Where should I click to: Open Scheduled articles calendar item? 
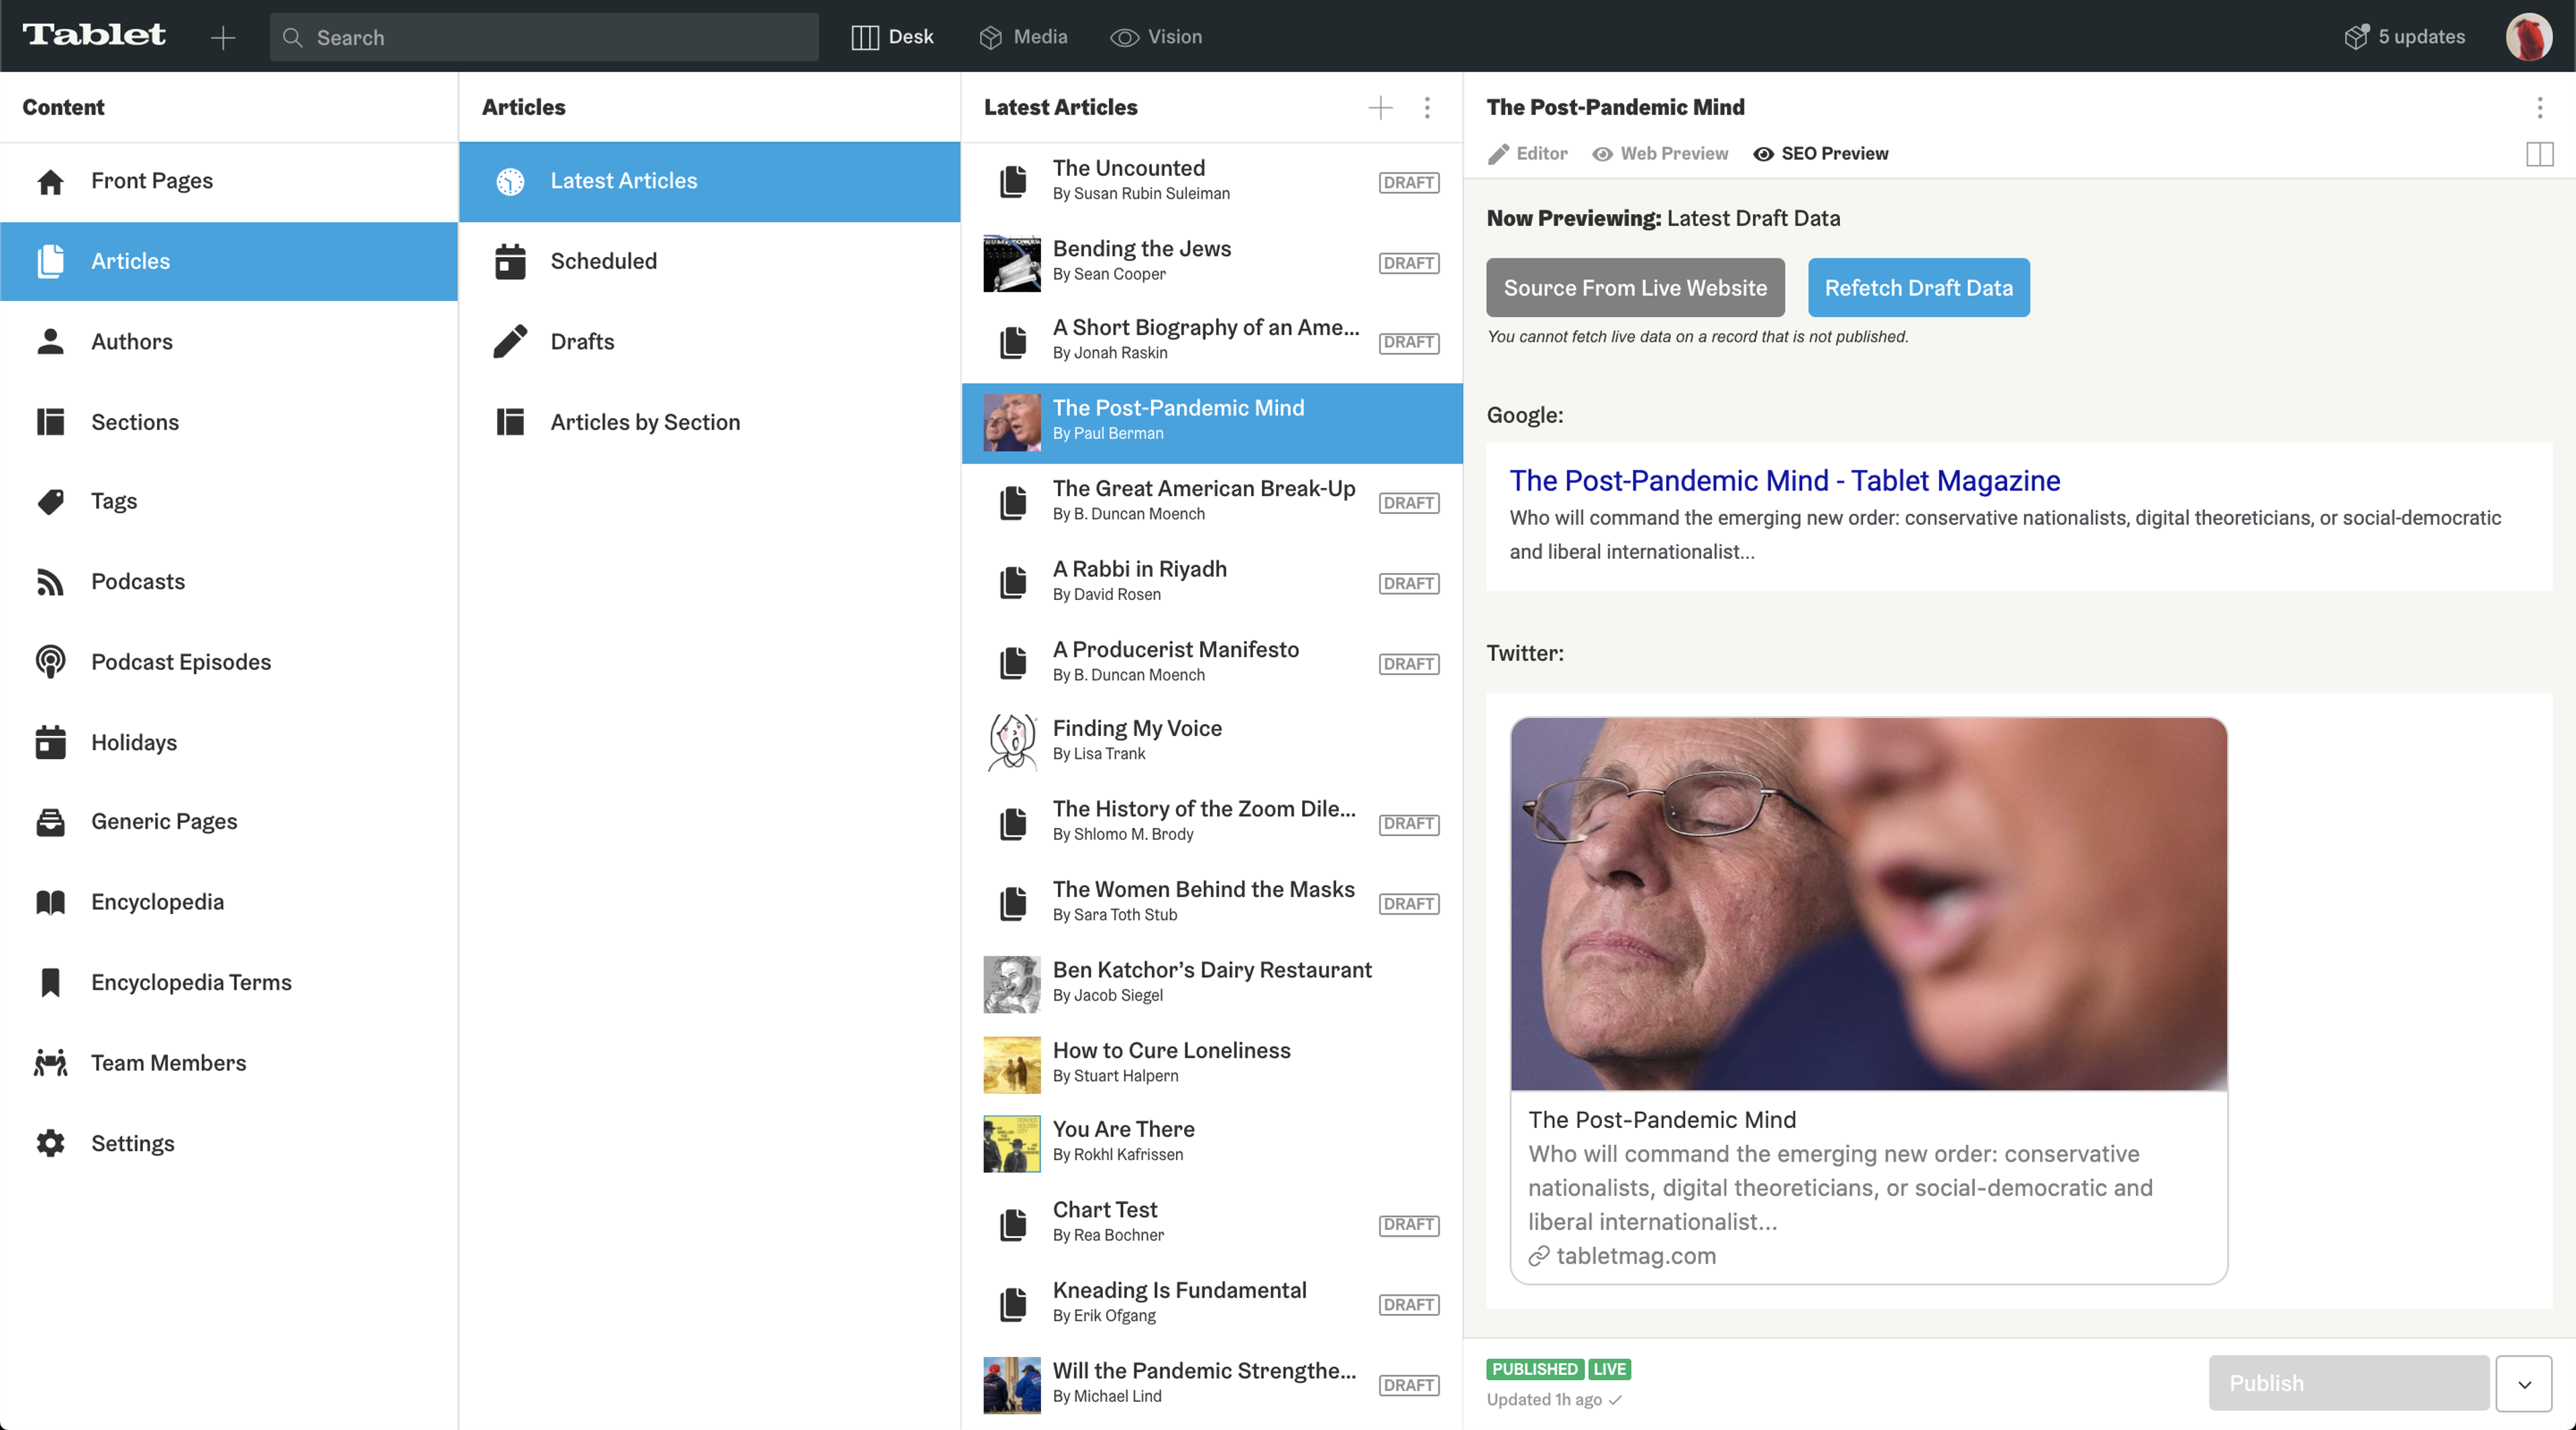click(603, 261)
